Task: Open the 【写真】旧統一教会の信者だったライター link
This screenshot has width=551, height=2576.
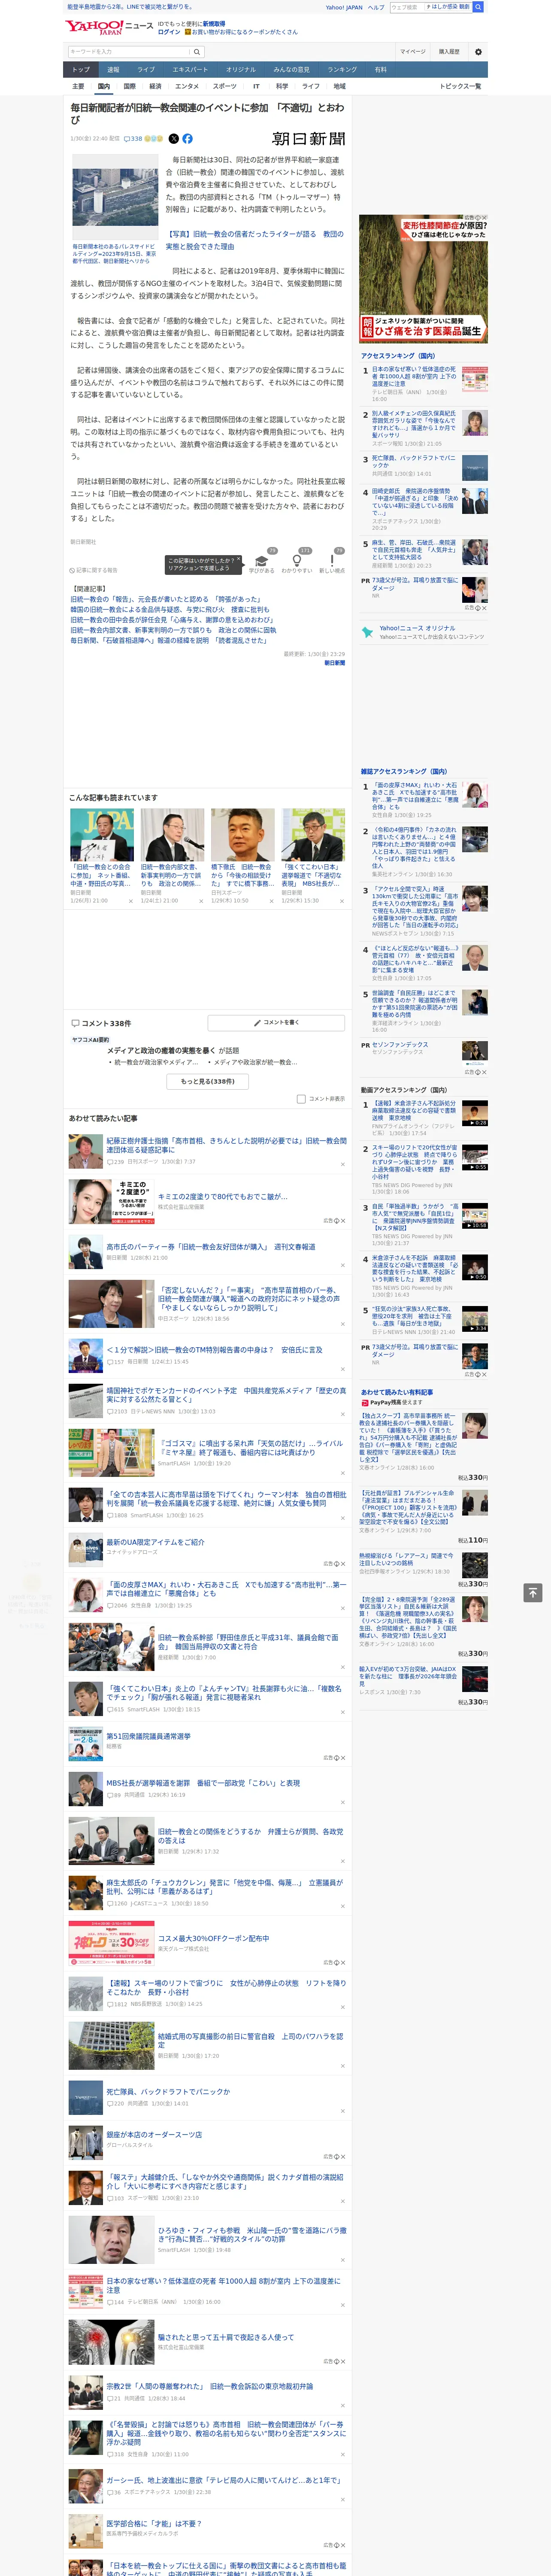Action: point(254,240)
